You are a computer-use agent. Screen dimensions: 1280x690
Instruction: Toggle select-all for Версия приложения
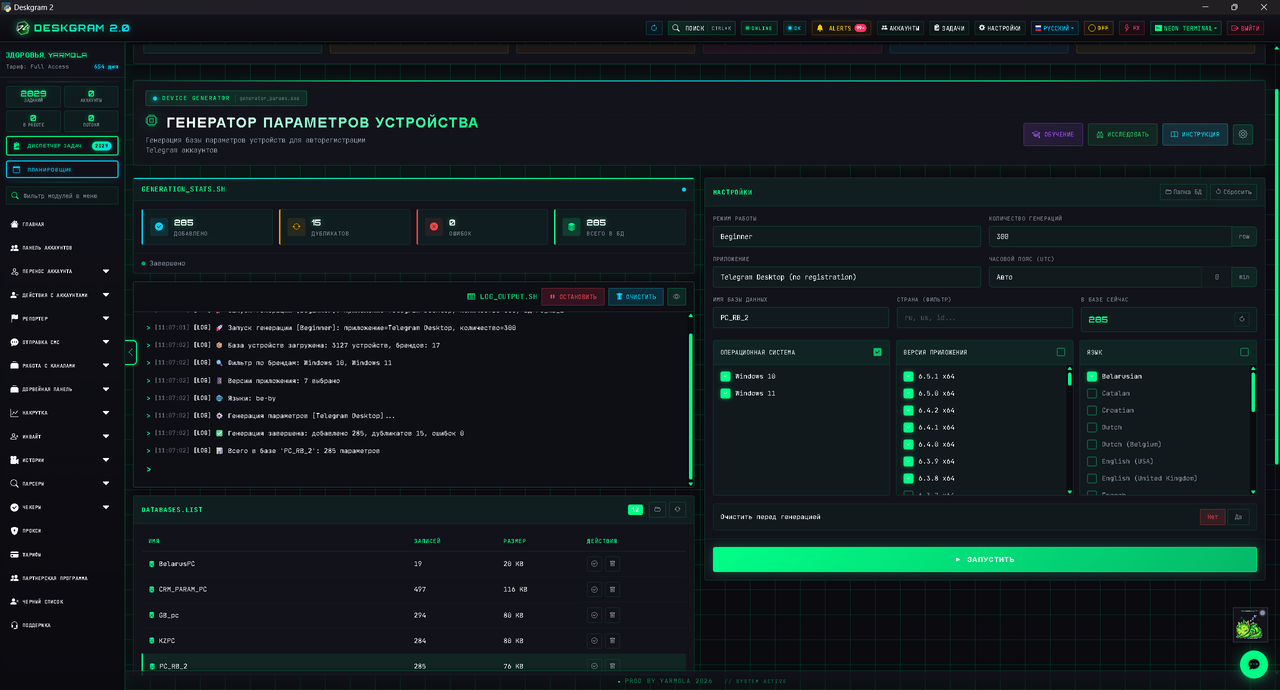coord(1061,352)
